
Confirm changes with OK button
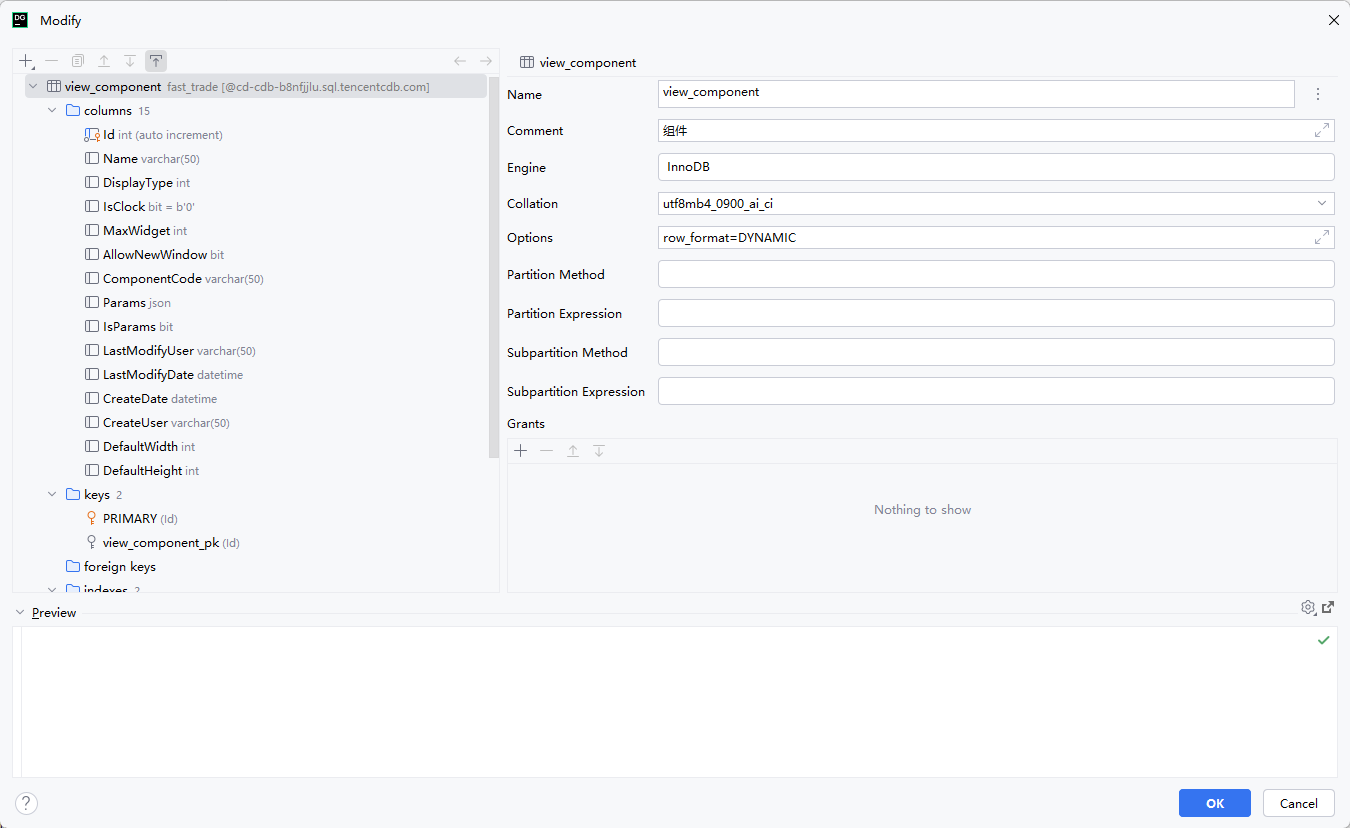pyautogui.click(x=1215, y=803)
